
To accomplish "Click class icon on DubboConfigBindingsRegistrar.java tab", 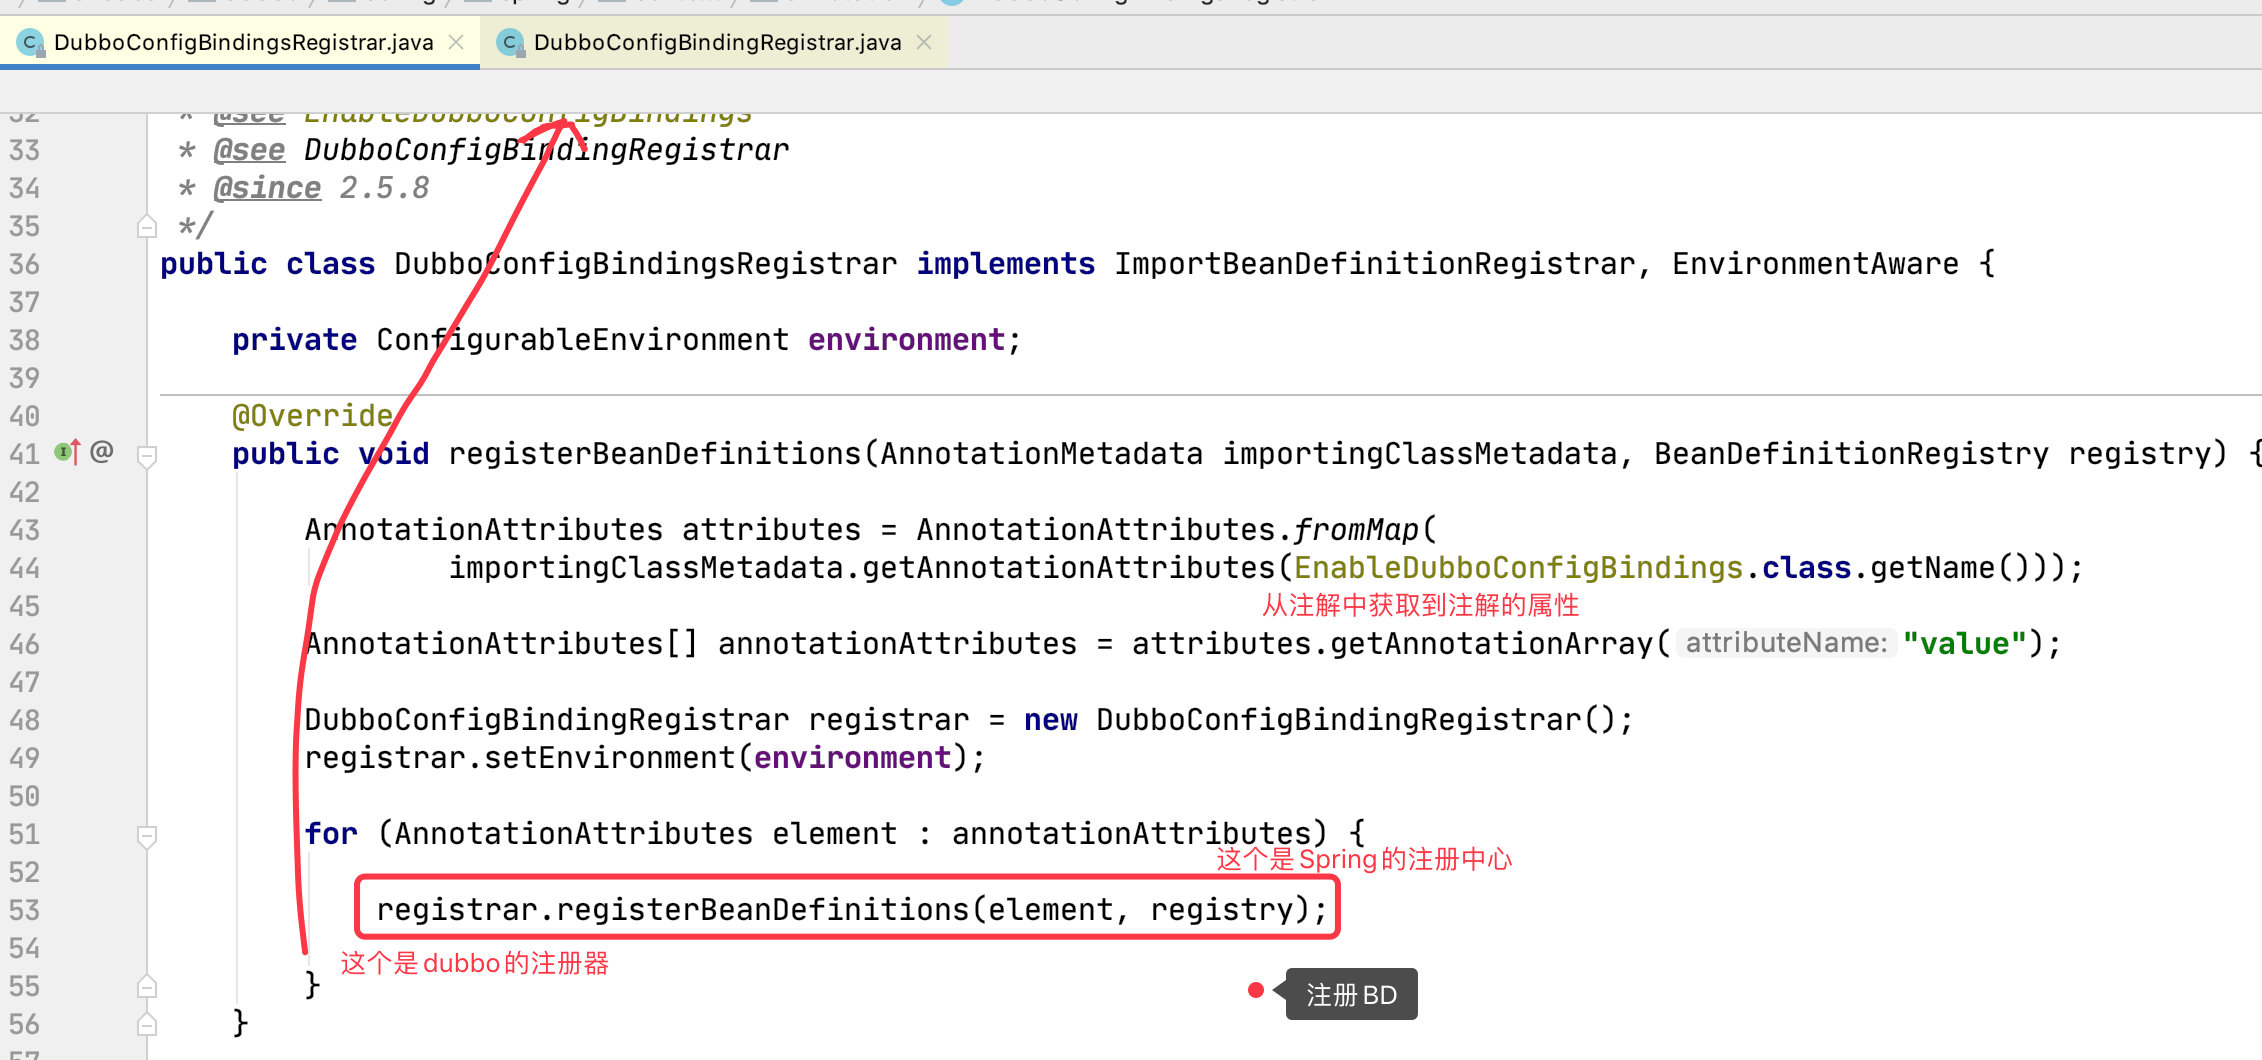I will pyautogui.click(x=31, y=43).
